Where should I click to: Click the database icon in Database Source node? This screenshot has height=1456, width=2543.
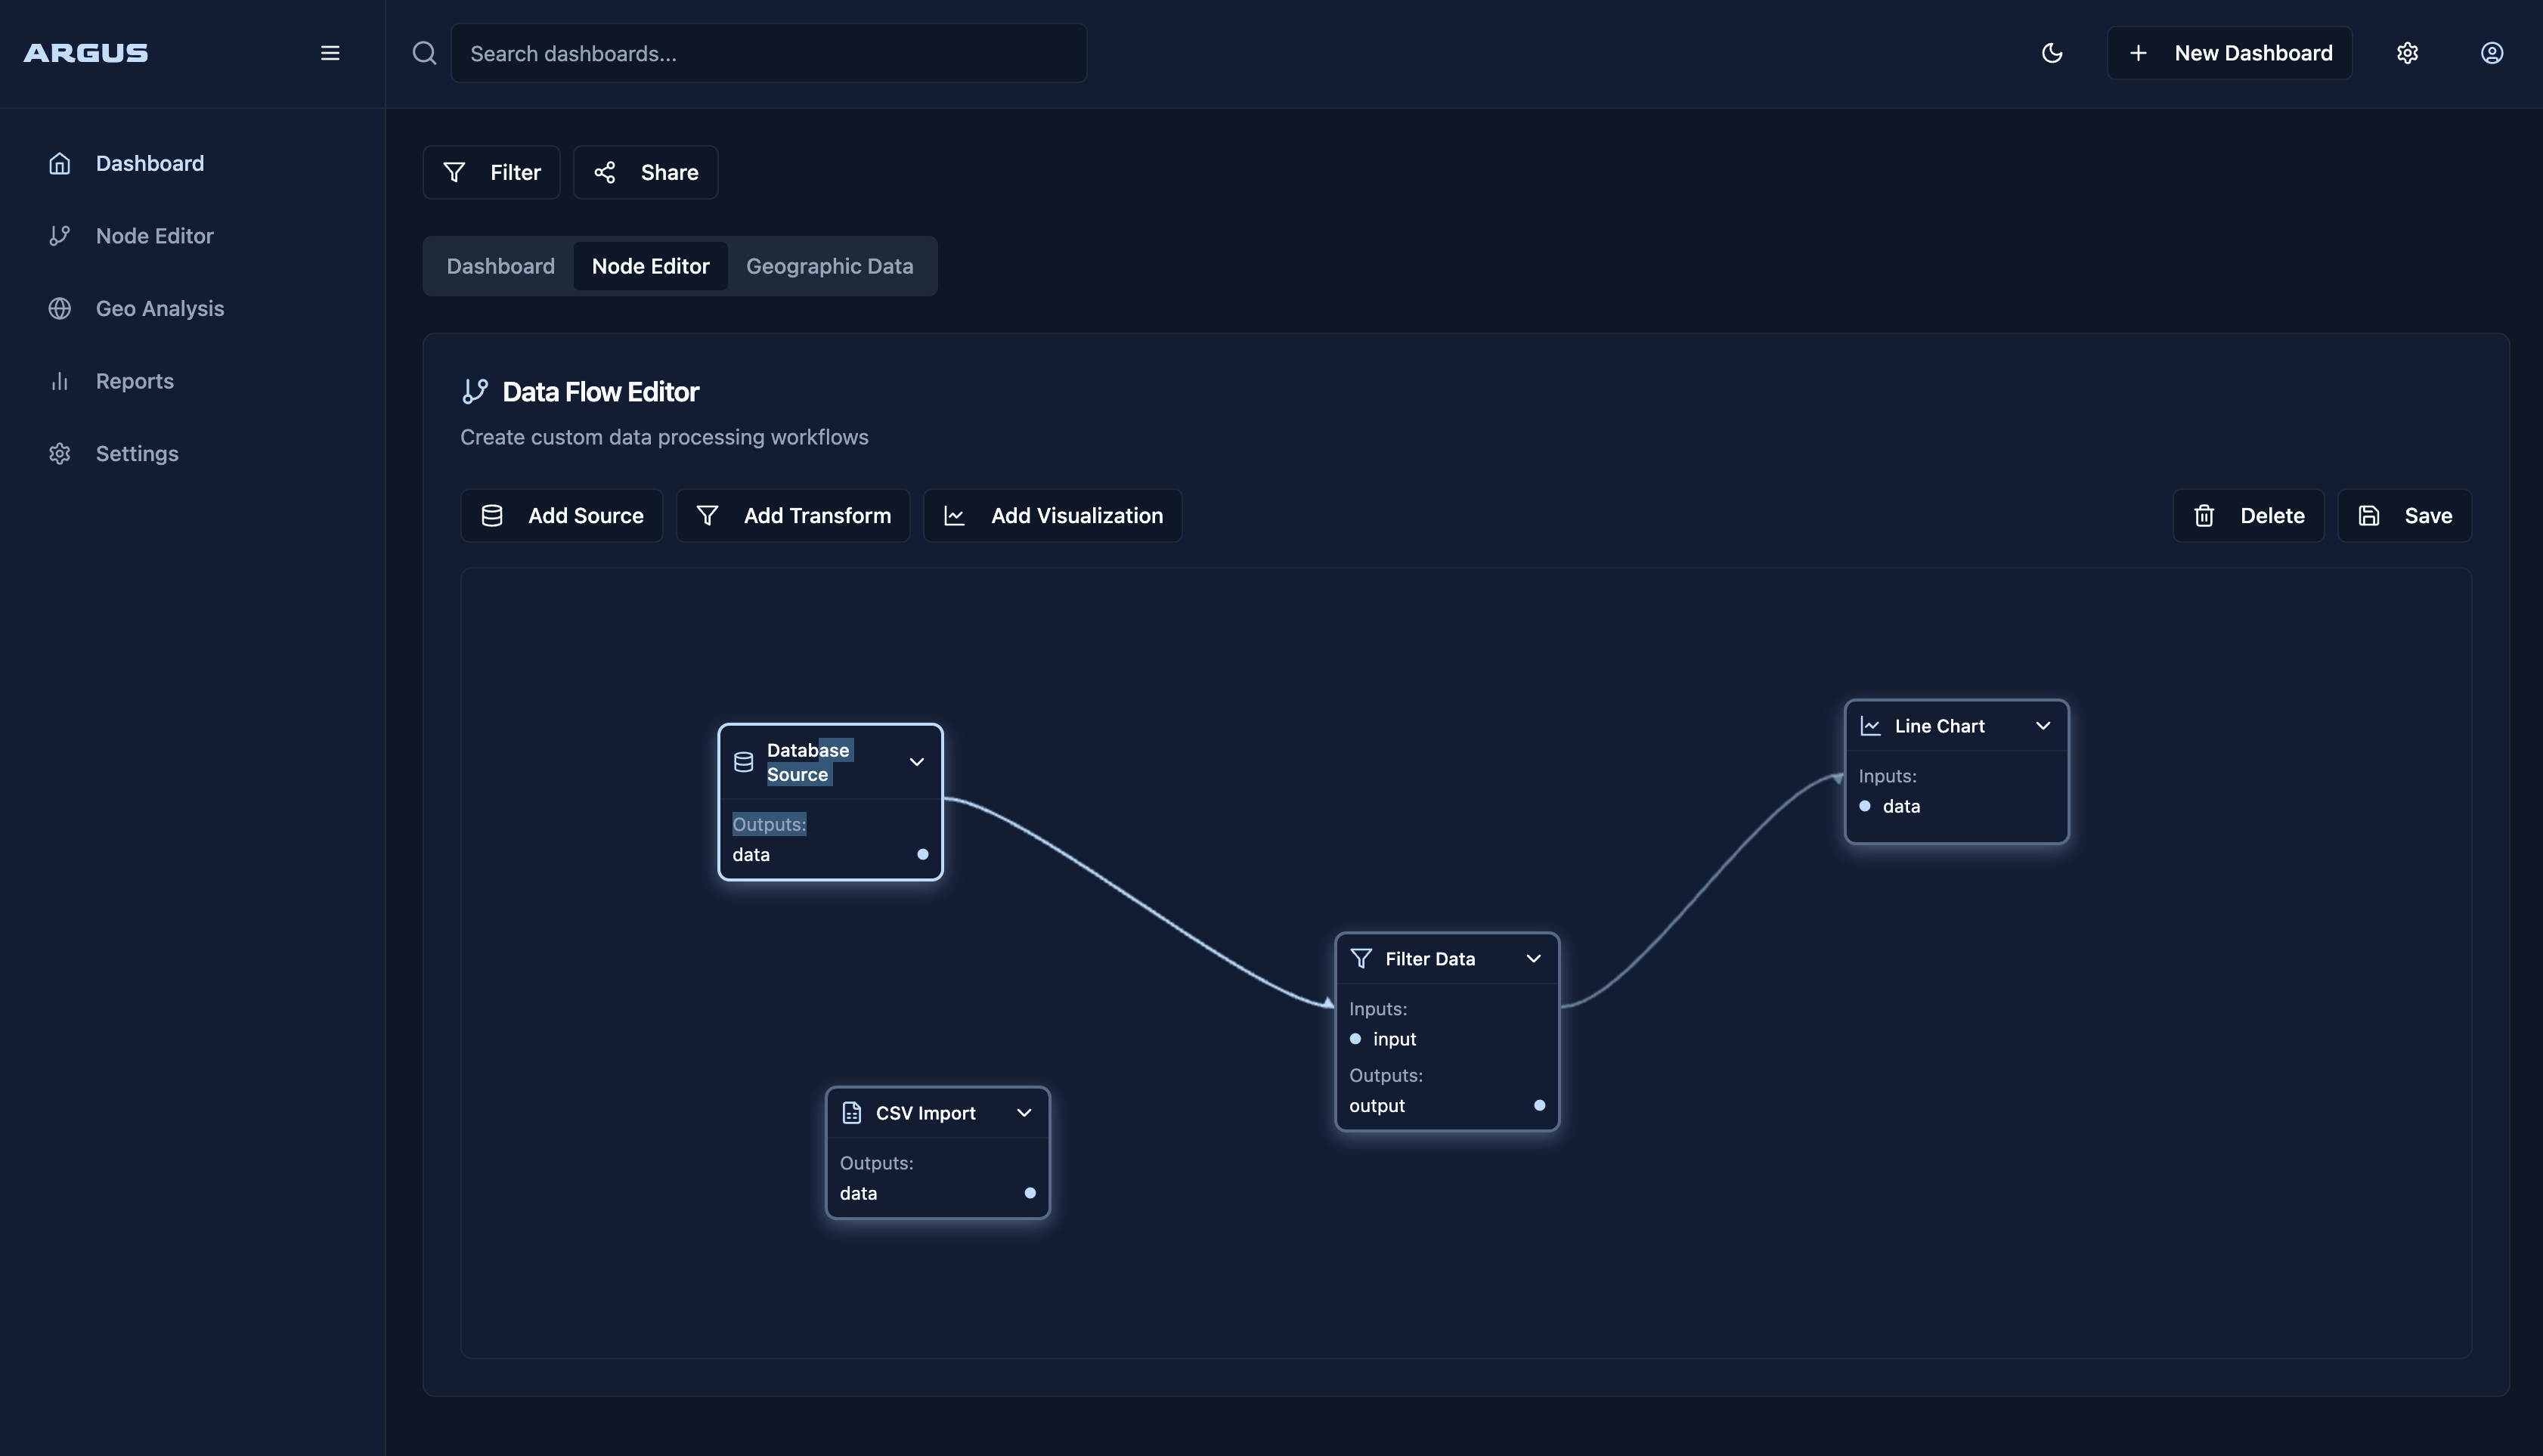pyautogui.click(x=744, y=762)
